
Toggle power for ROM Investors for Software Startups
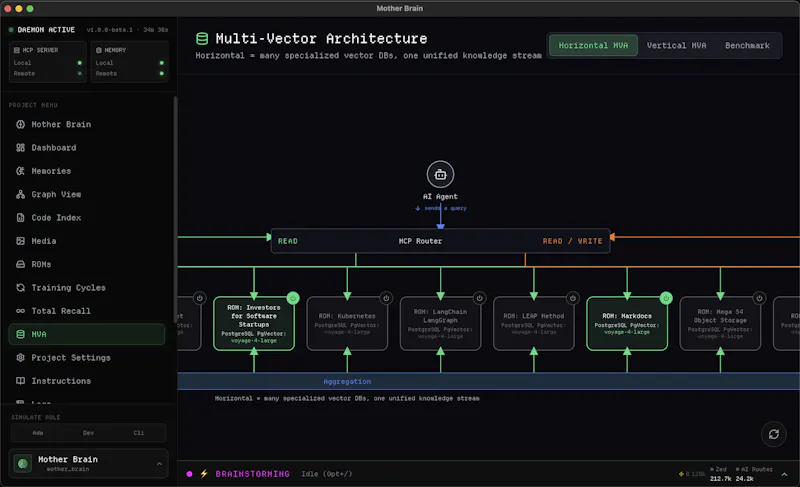[x=293, y=298]
